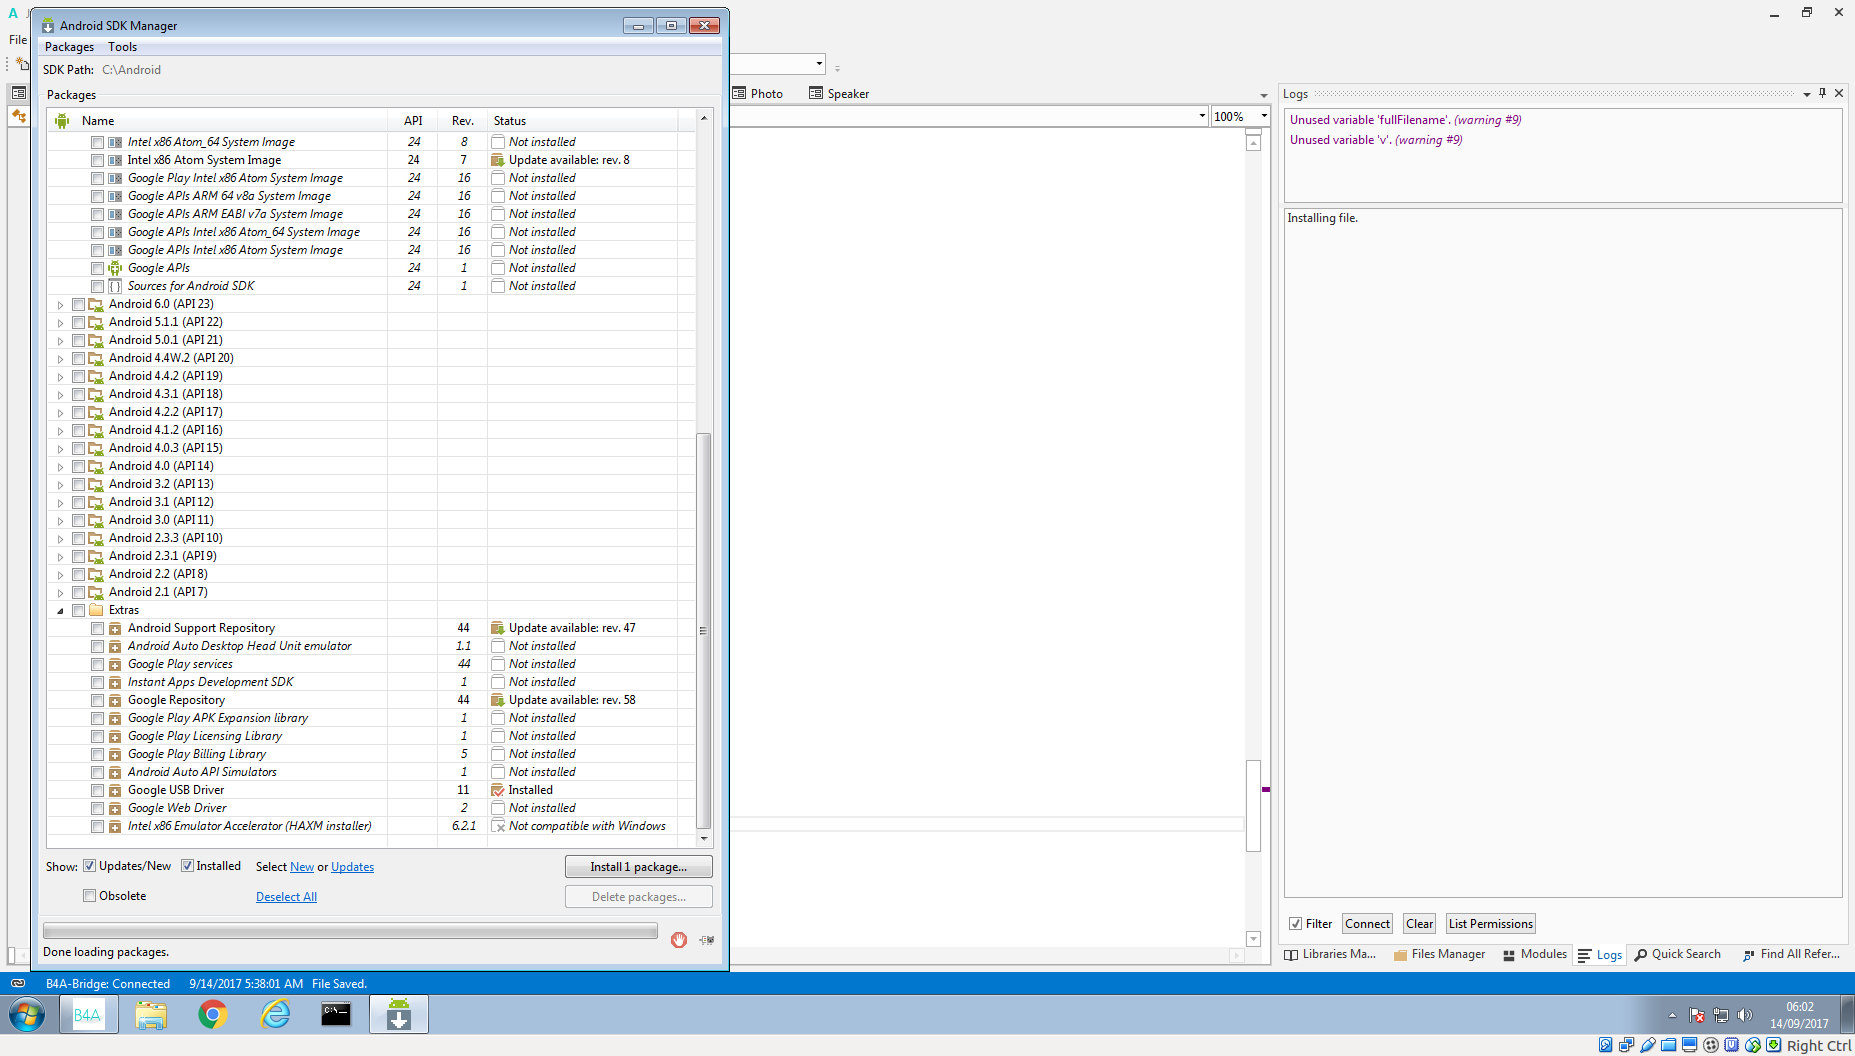Click the Intel x86 Atom_64 System Image icon
Screen dimensions: 1855x1056
click(x=115, y=142)
